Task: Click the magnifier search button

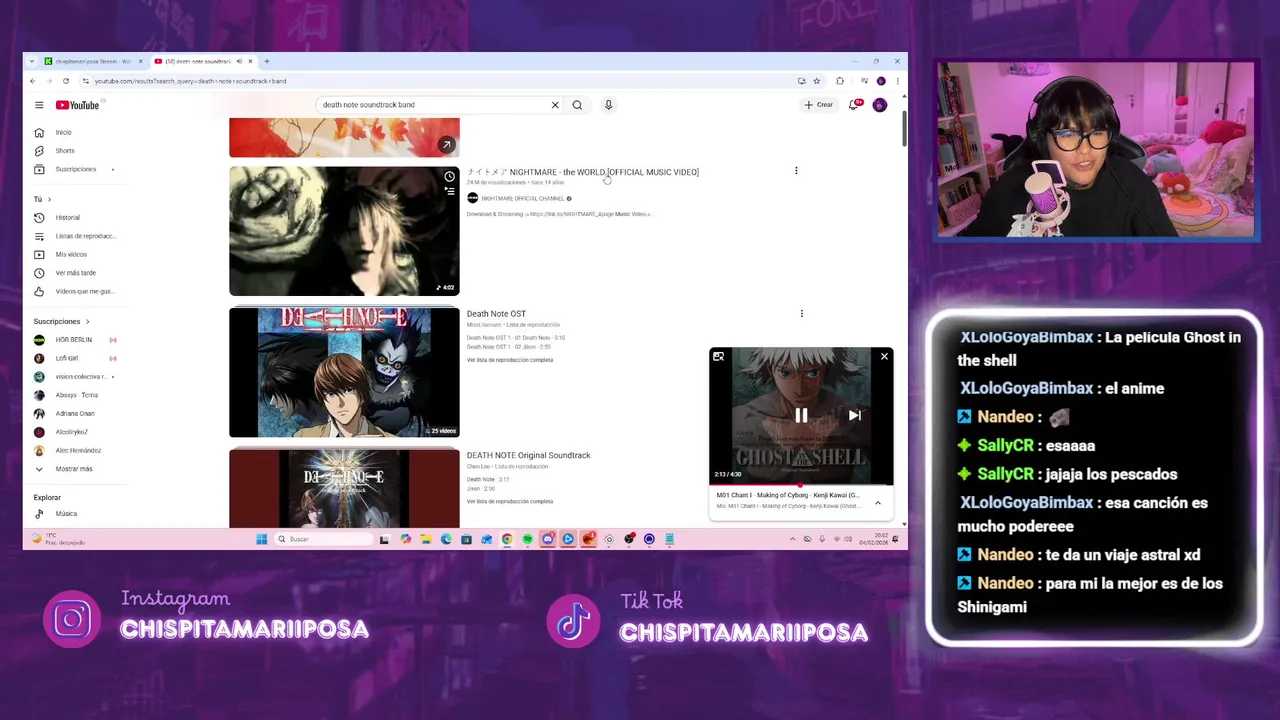Action: tap(577, 105)
